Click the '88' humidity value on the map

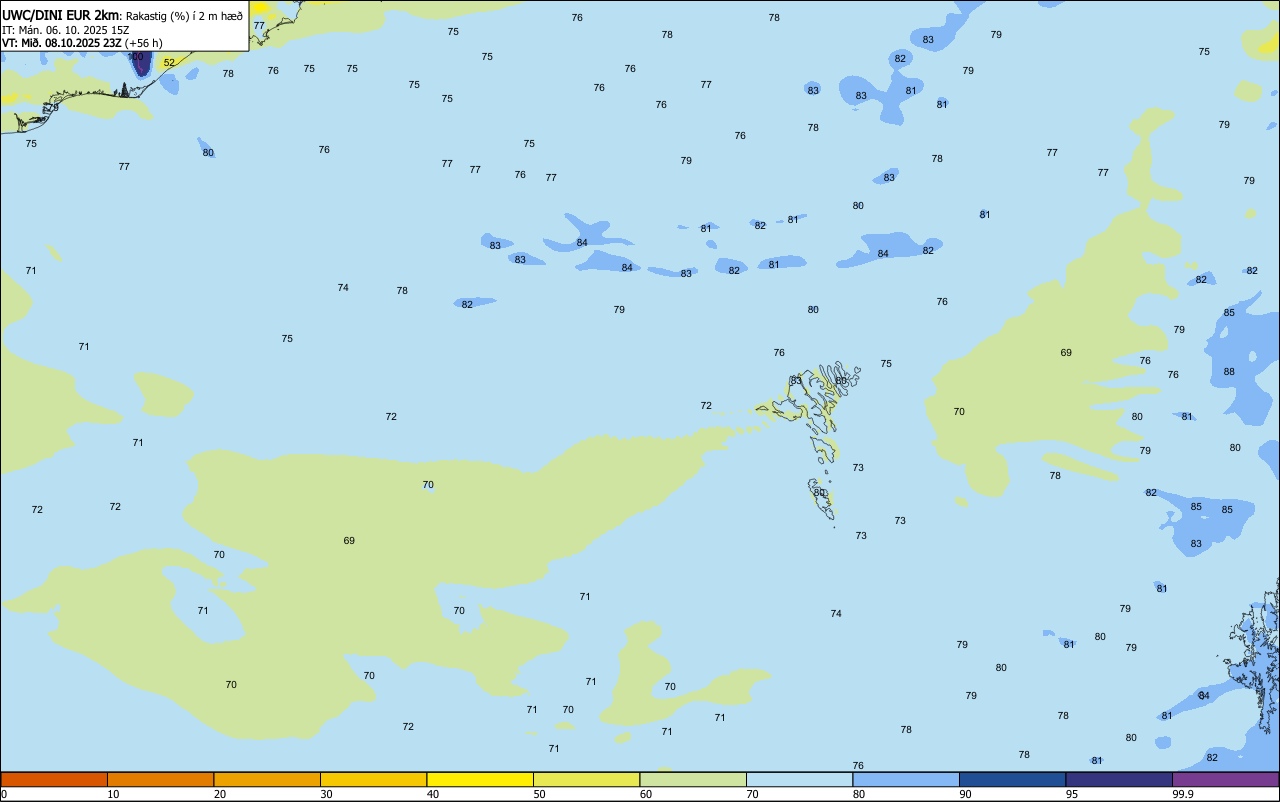pyautogui.click(x=1229, y=372)
